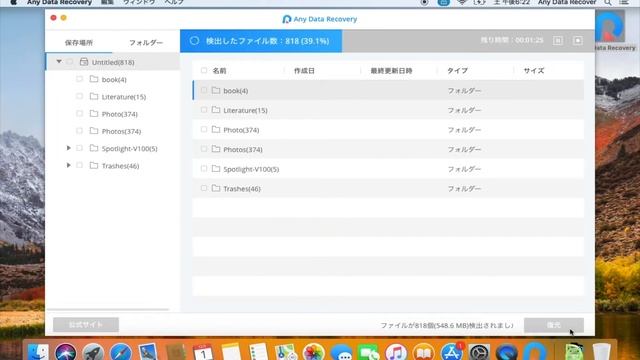Screen dimensions: 640x360
Task: Sort by the 作成日 column header
Action: 304,71
